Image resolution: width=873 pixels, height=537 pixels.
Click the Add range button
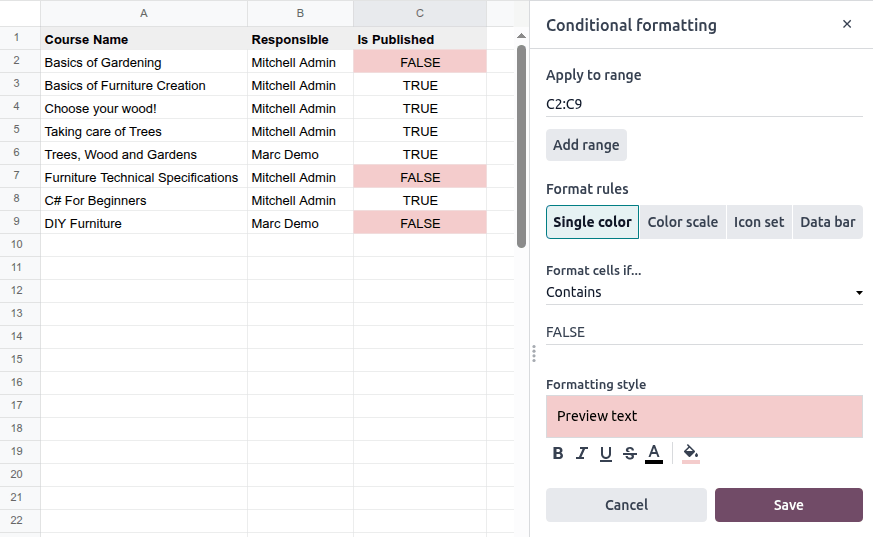click(x=586, y=145)
